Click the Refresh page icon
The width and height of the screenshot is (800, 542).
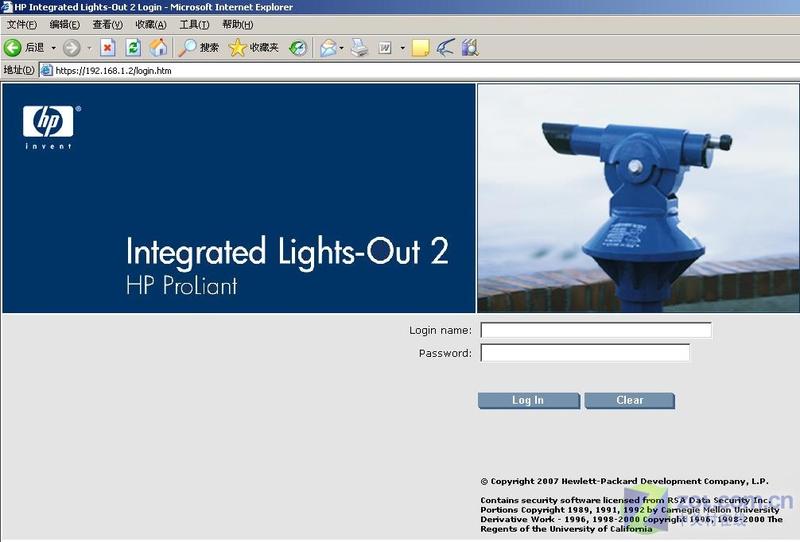[133, 48]
